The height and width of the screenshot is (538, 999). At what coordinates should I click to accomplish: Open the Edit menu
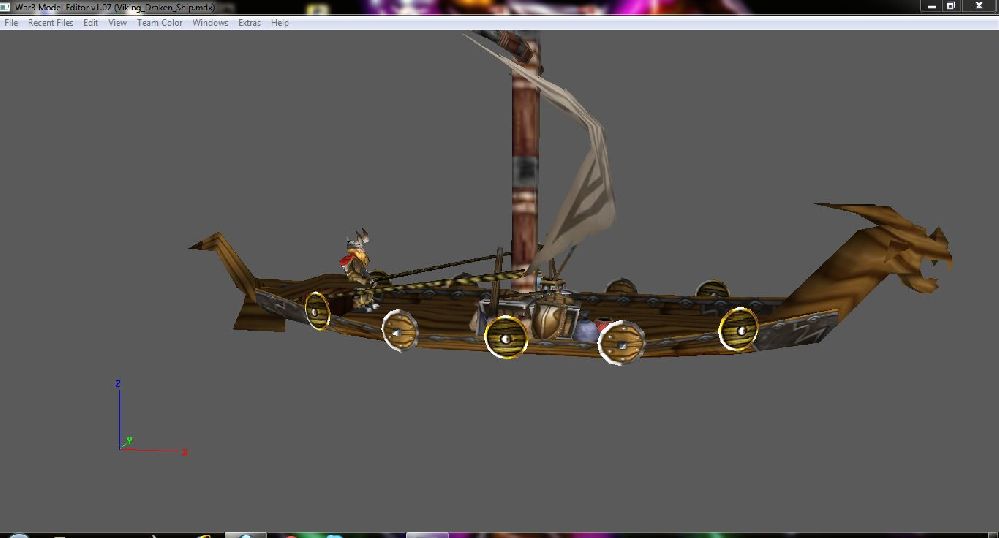[x=90, y=22]
